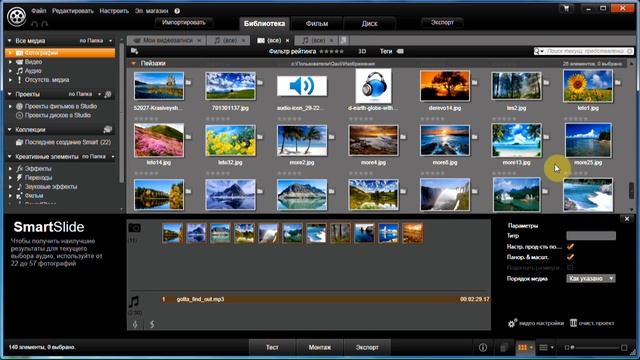Click the info circle icon in bottom bar
The image size is (640, 360).
[x=482, y=347]
